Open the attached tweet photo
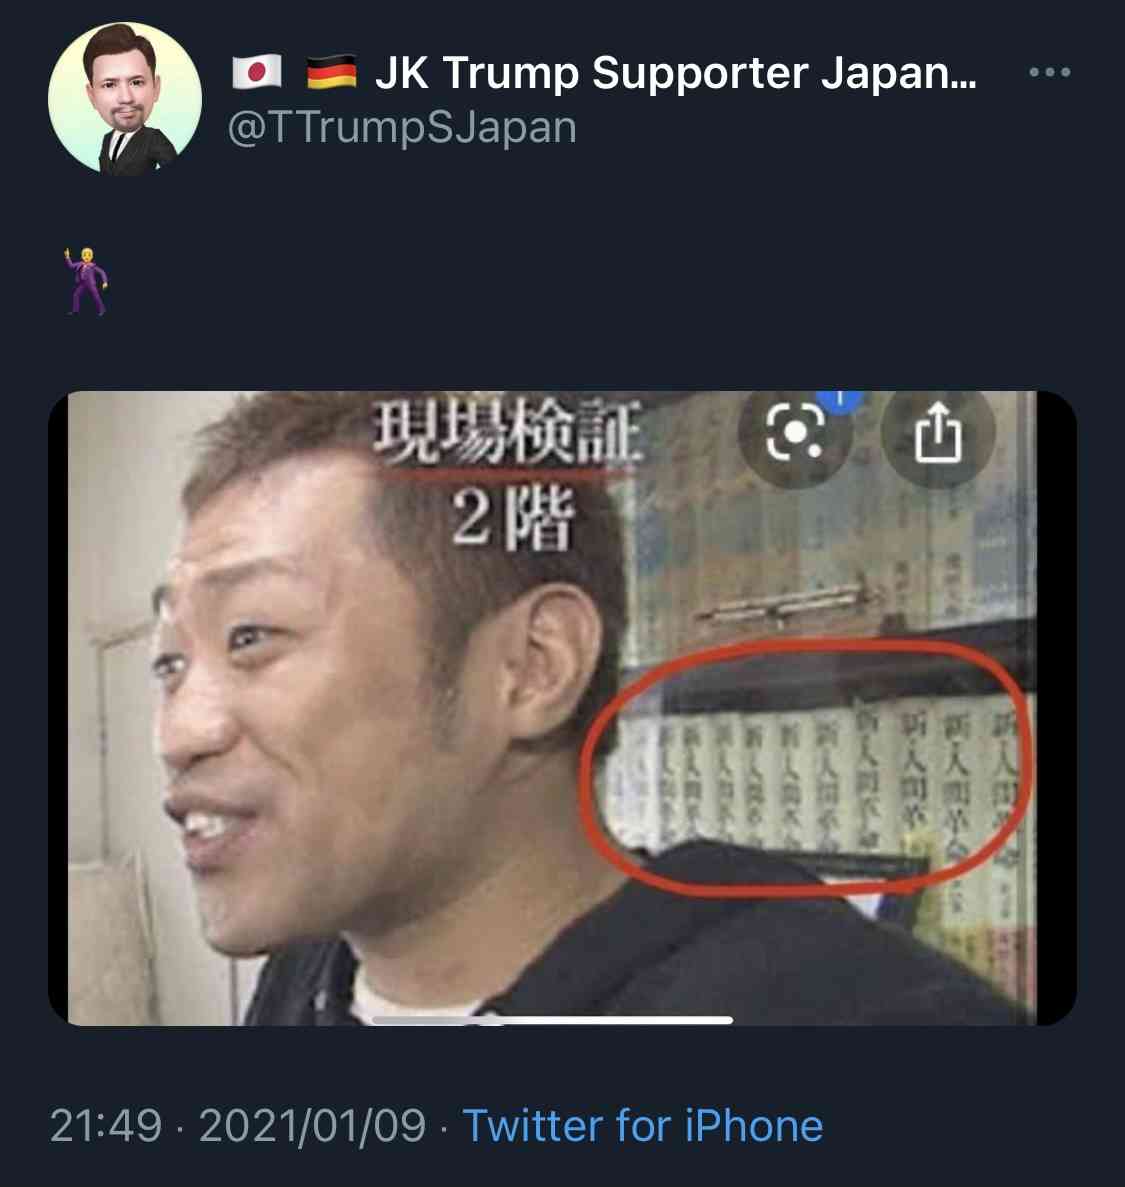Viewport: 1125px width, 1187px height. click(562, 708)
